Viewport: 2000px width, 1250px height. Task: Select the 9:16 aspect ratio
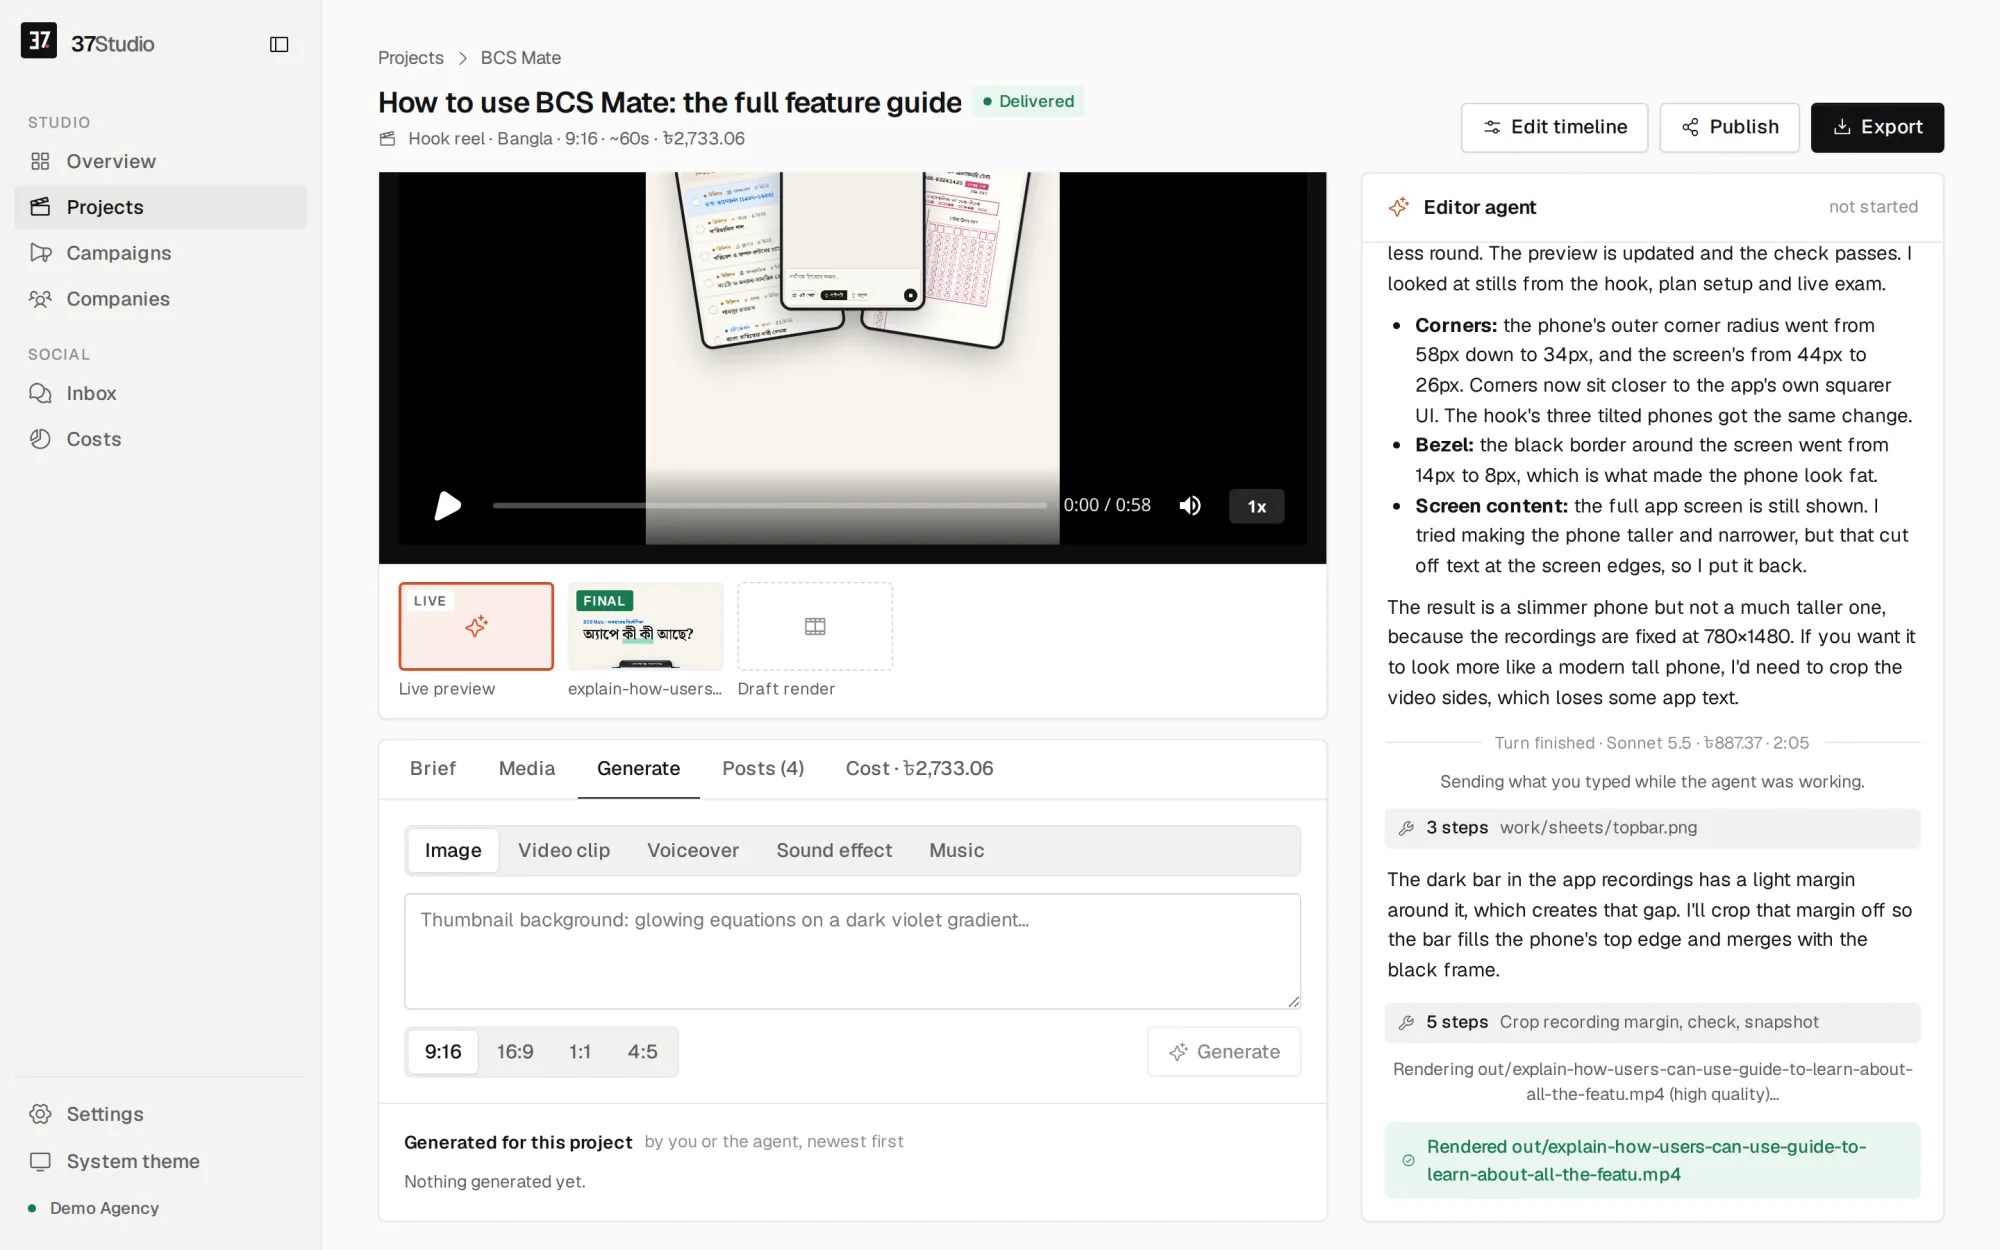coord(443,1052)
